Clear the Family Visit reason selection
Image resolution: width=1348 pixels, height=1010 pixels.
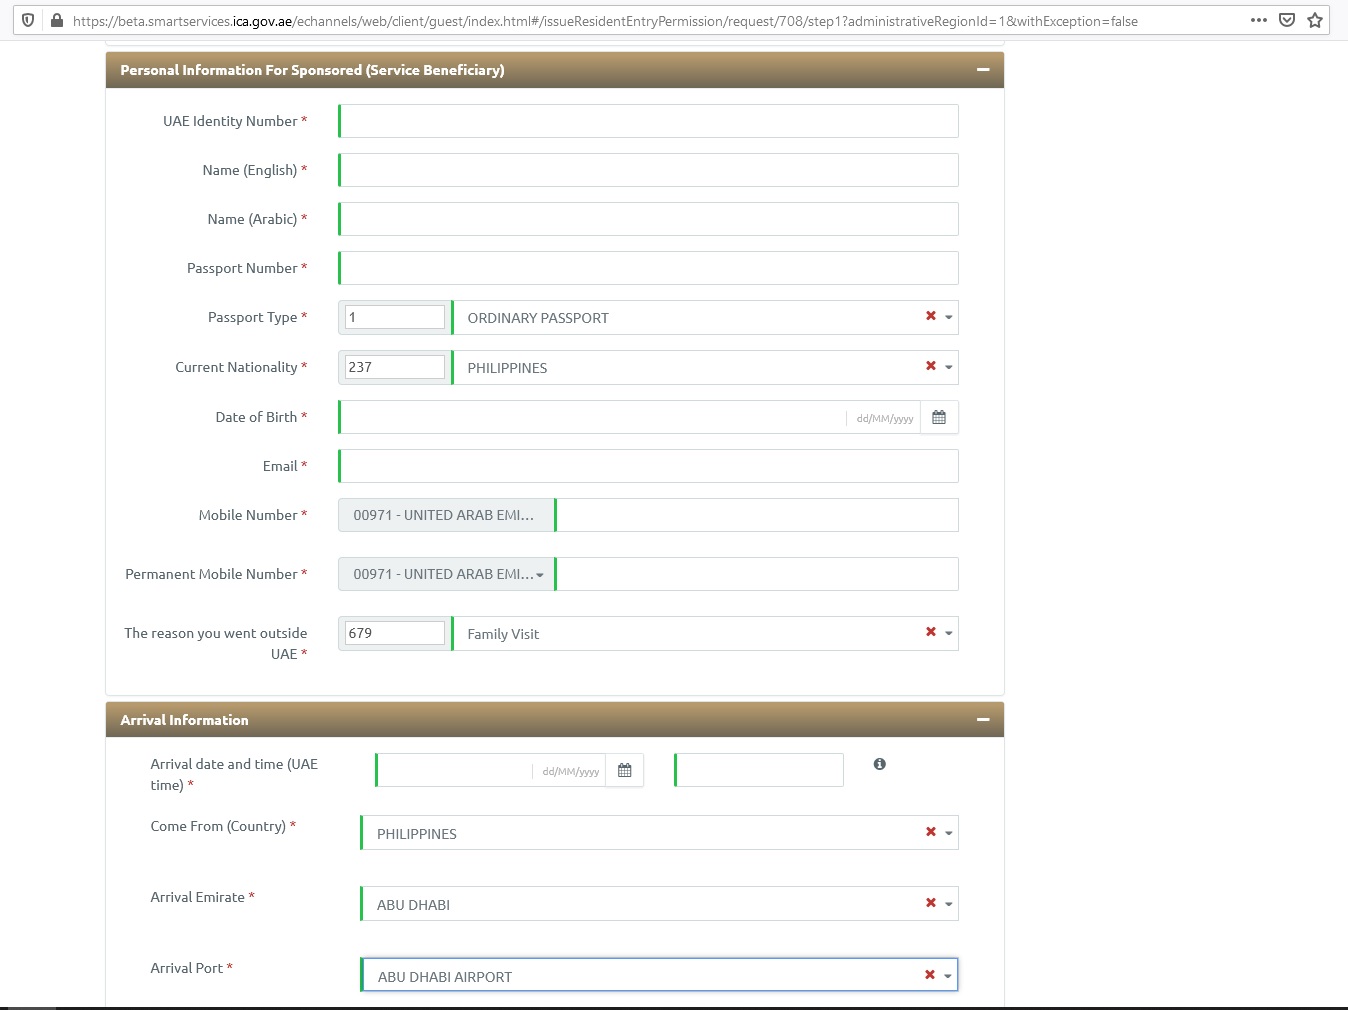click(x=930, y=632)
